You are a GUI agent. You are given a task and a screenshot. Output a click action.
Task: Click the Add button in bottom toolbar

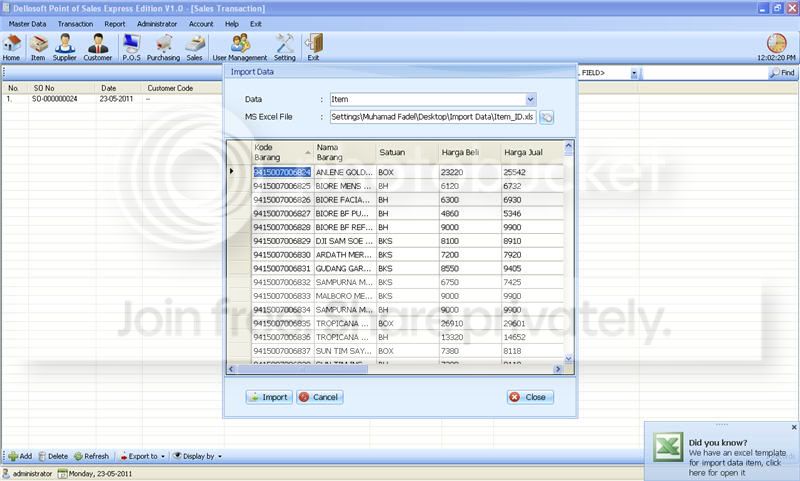coord(20,456)
